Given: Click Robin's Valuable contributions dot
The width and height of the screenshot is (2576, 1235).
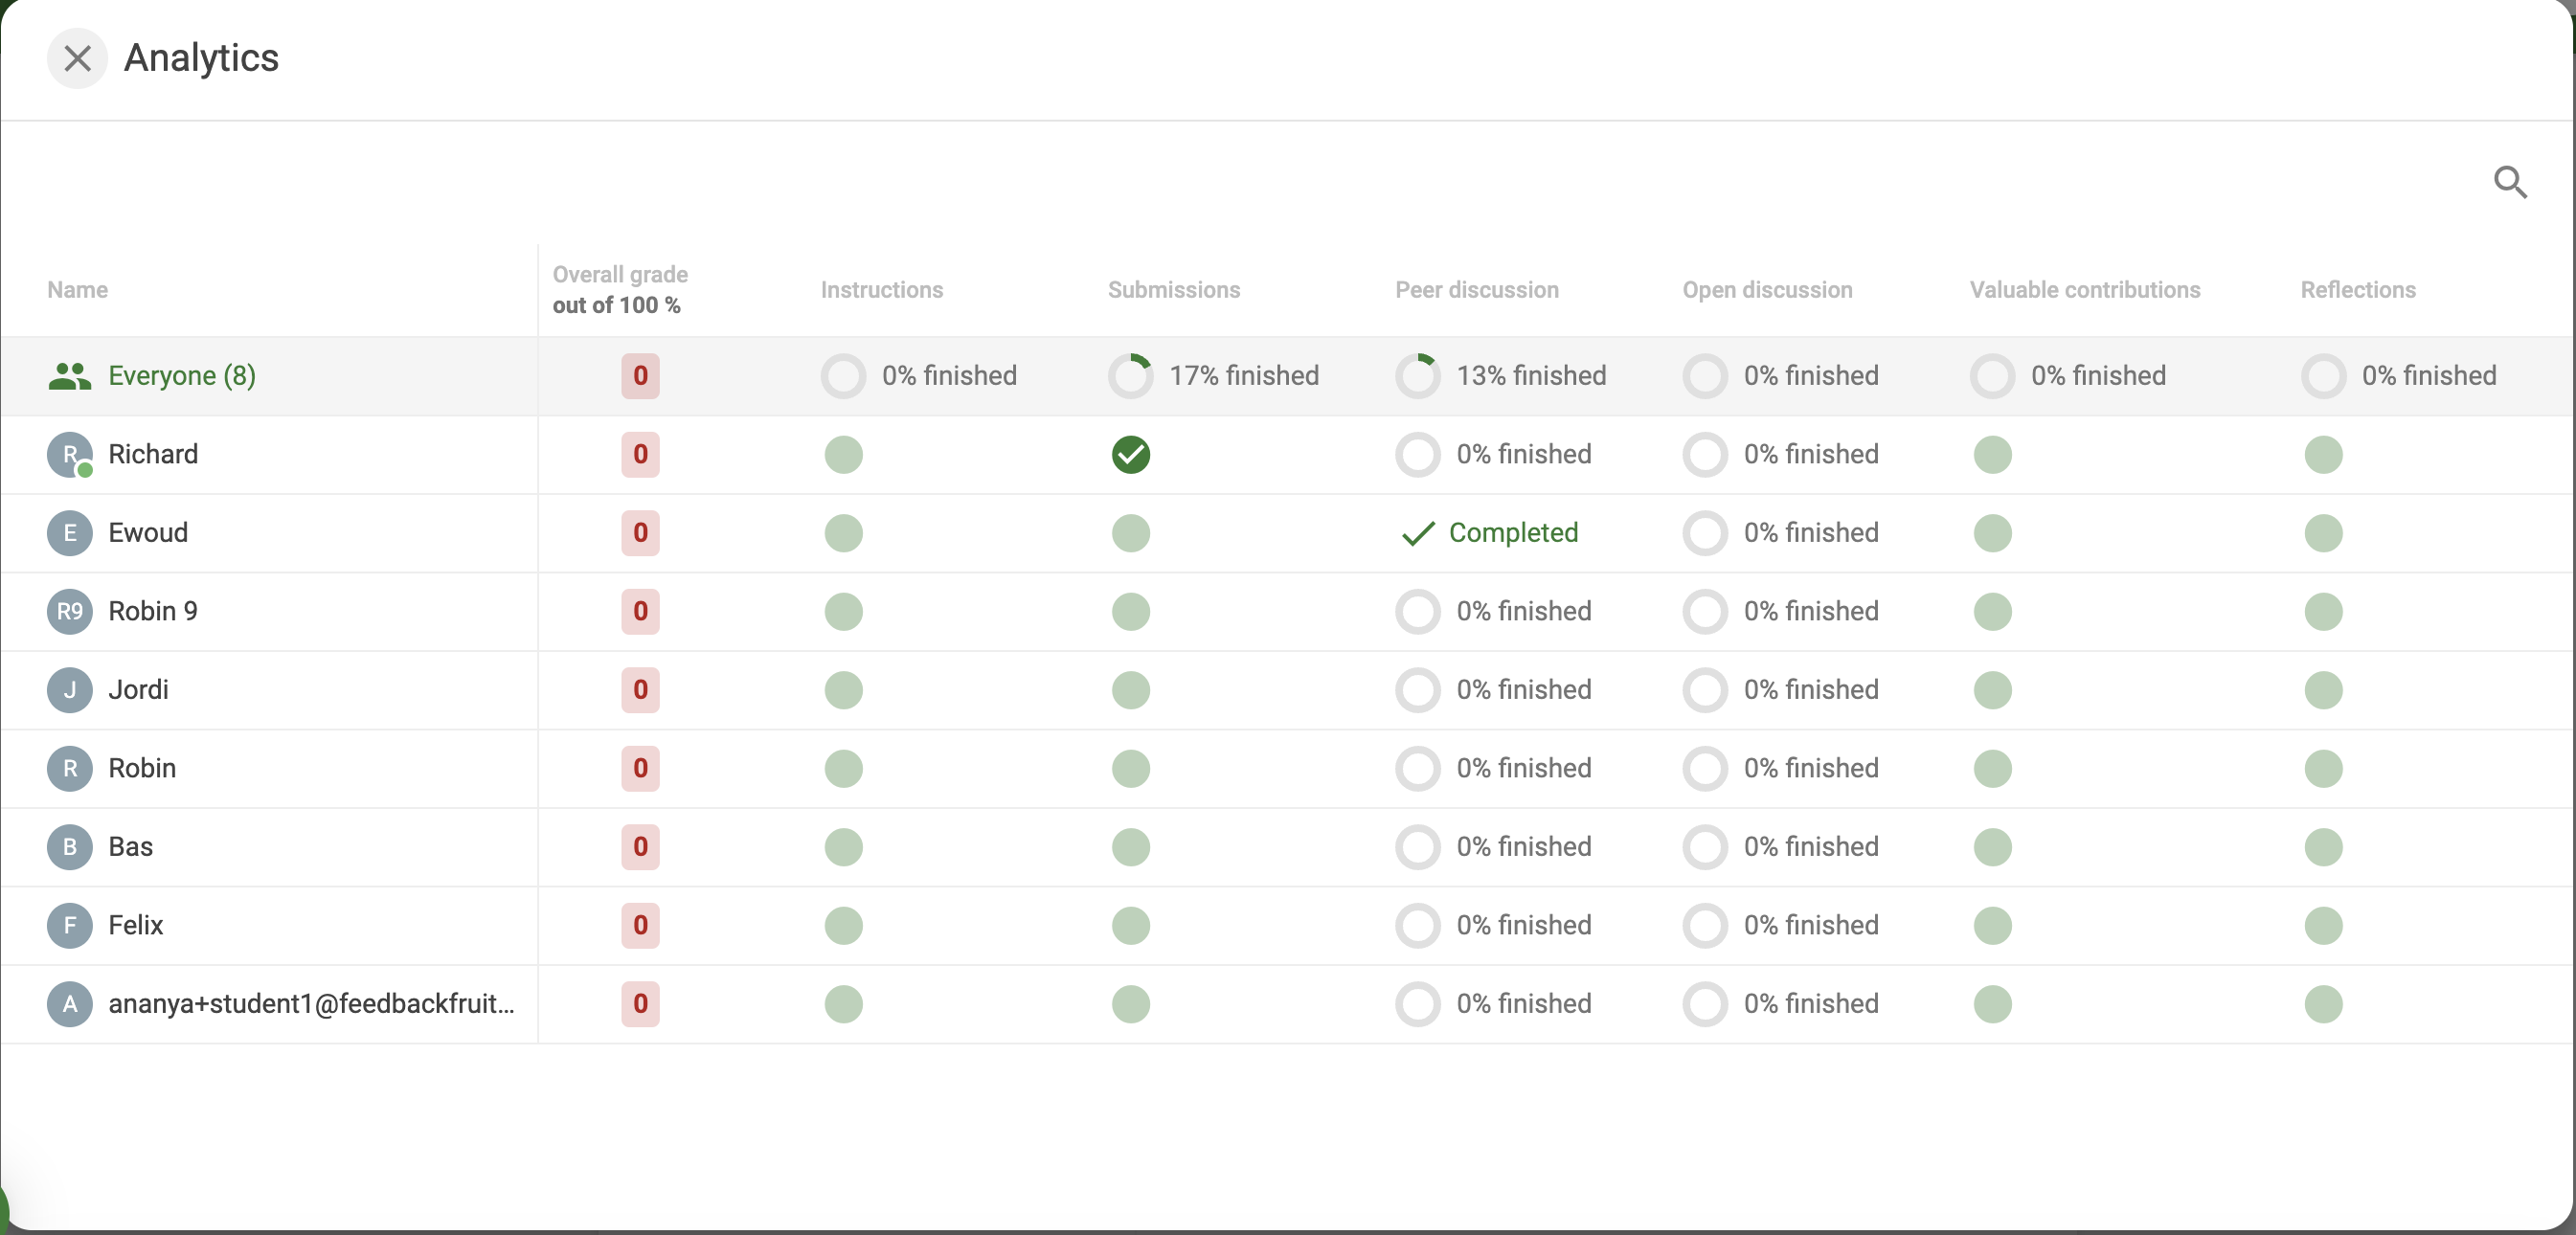Looking at the screenshot, I should [1993, 768].
